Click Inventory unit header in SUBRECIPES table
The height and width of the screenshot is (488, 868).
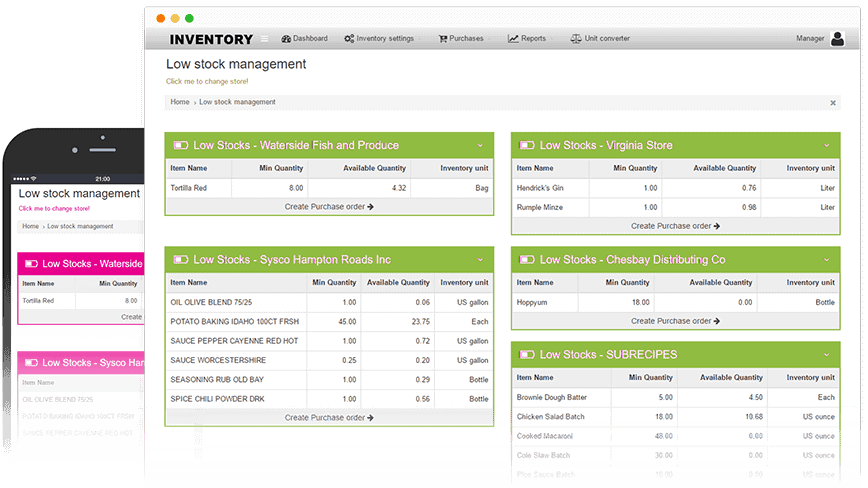click(810, 377)
